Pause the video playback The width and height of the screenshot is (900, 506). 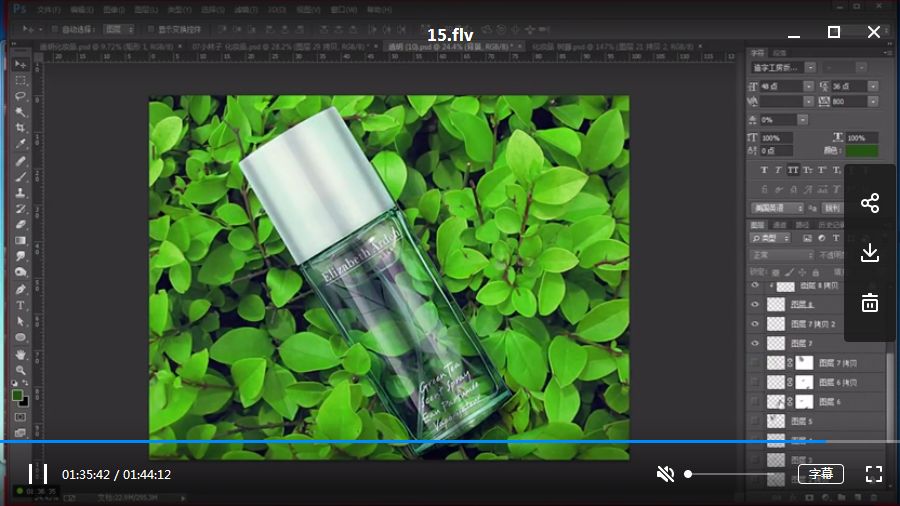click(38, 474)
